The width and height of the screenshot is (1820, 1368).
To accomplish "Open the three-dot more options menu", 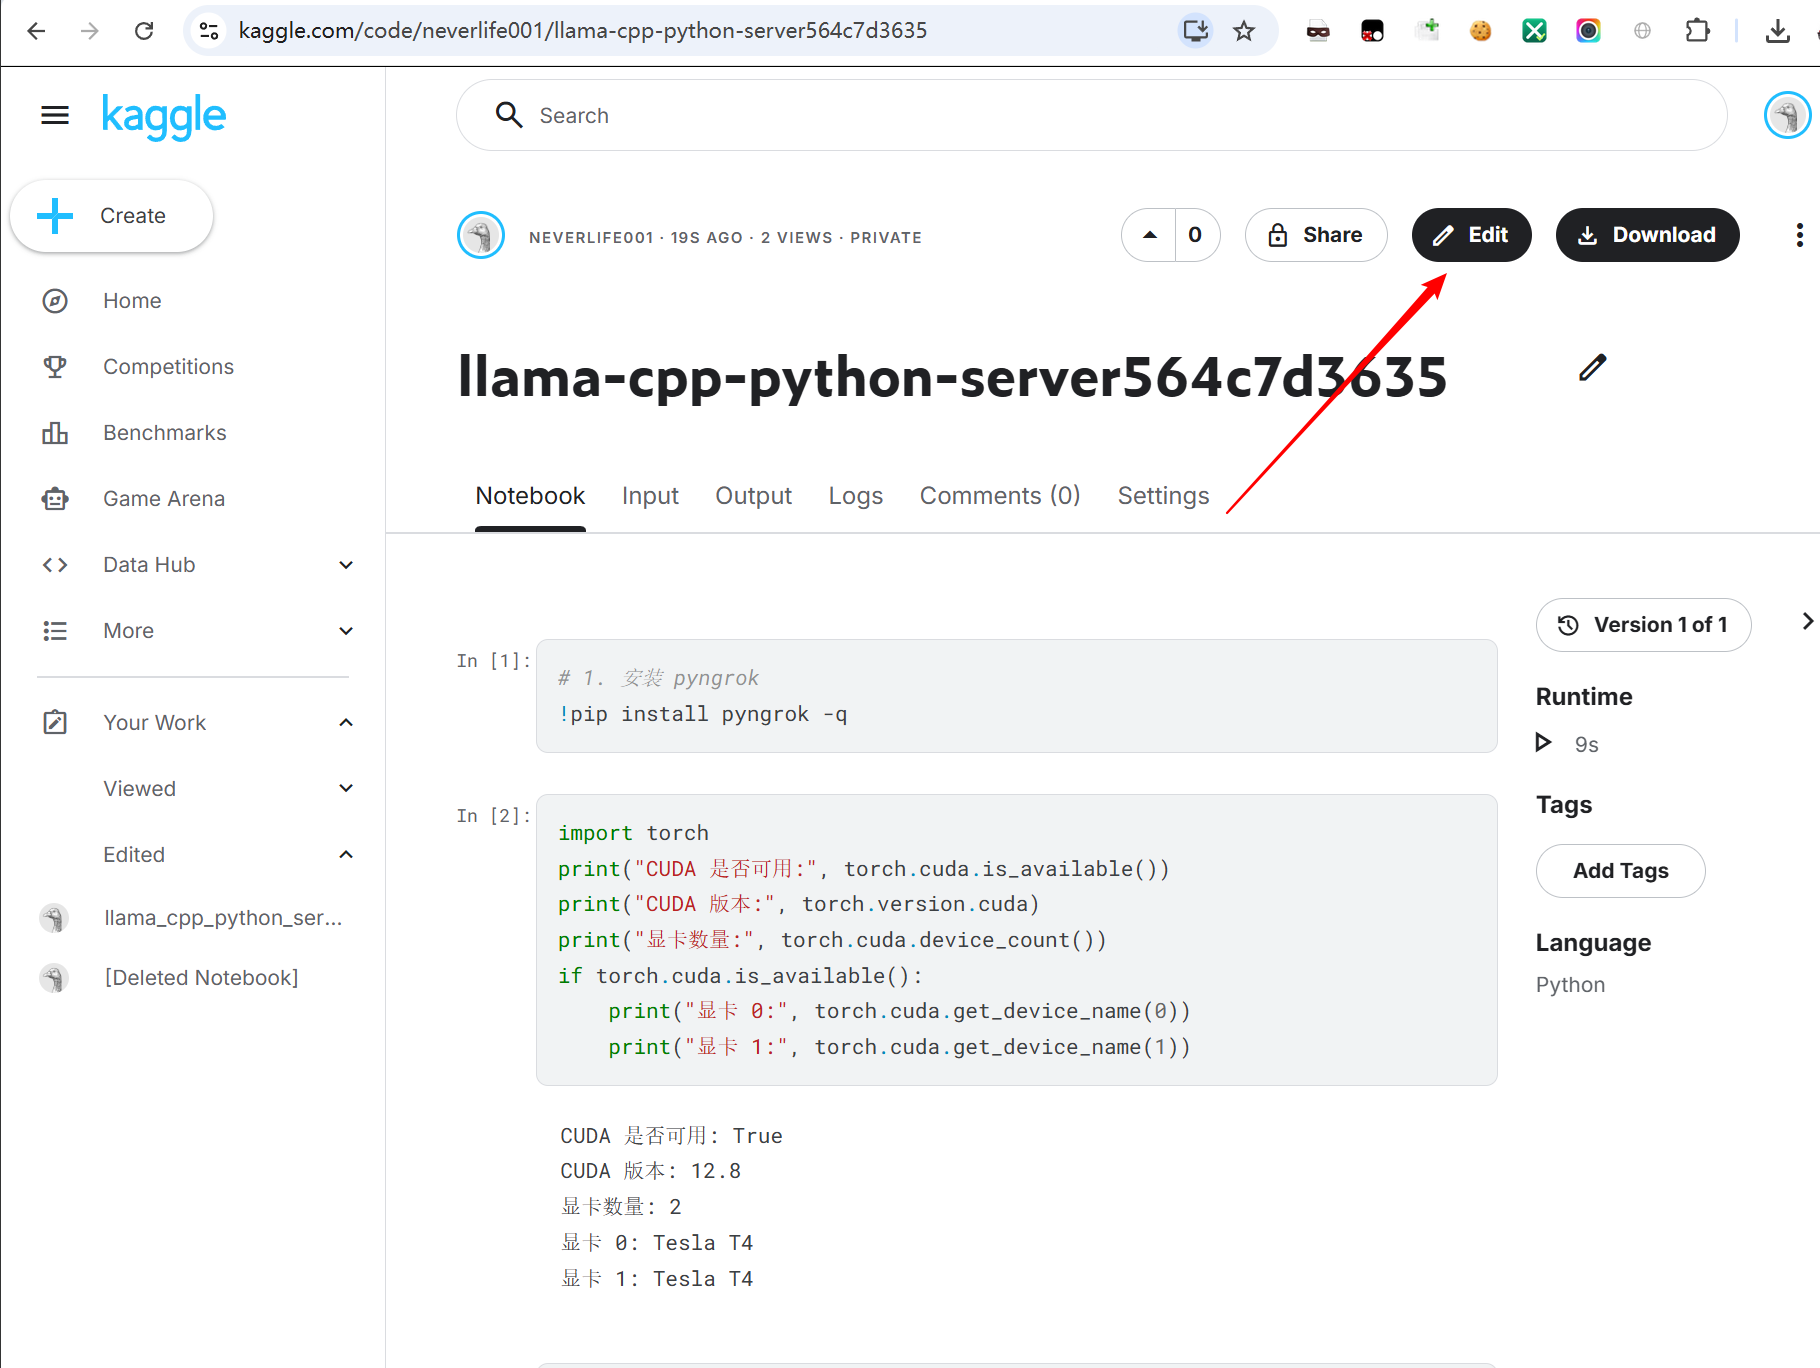I will pos(1799,235).
